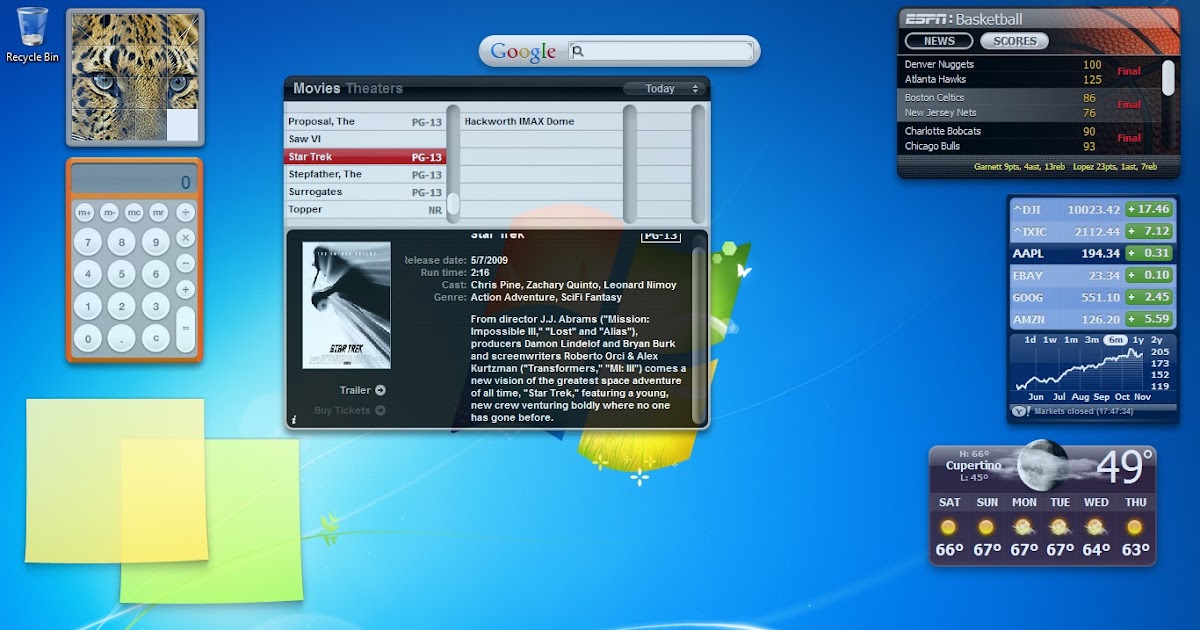1200x630 pixels.
Task: Select the Movies tab
Action: tap(316, 88)
